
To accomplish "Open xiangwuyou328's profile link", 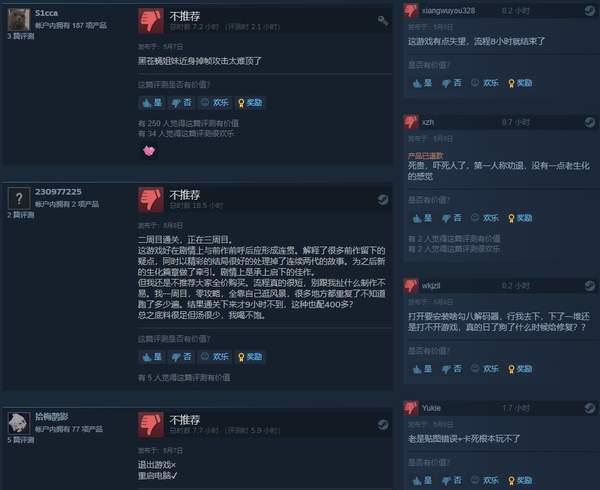I will pyautogui.click(x=448, y=11).
